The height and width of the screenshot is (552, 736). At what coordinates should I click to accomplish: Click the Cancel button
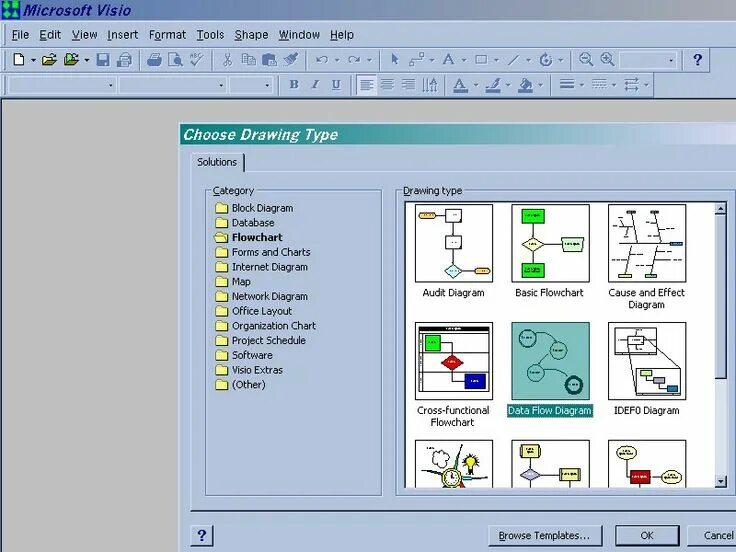[712, 536]
